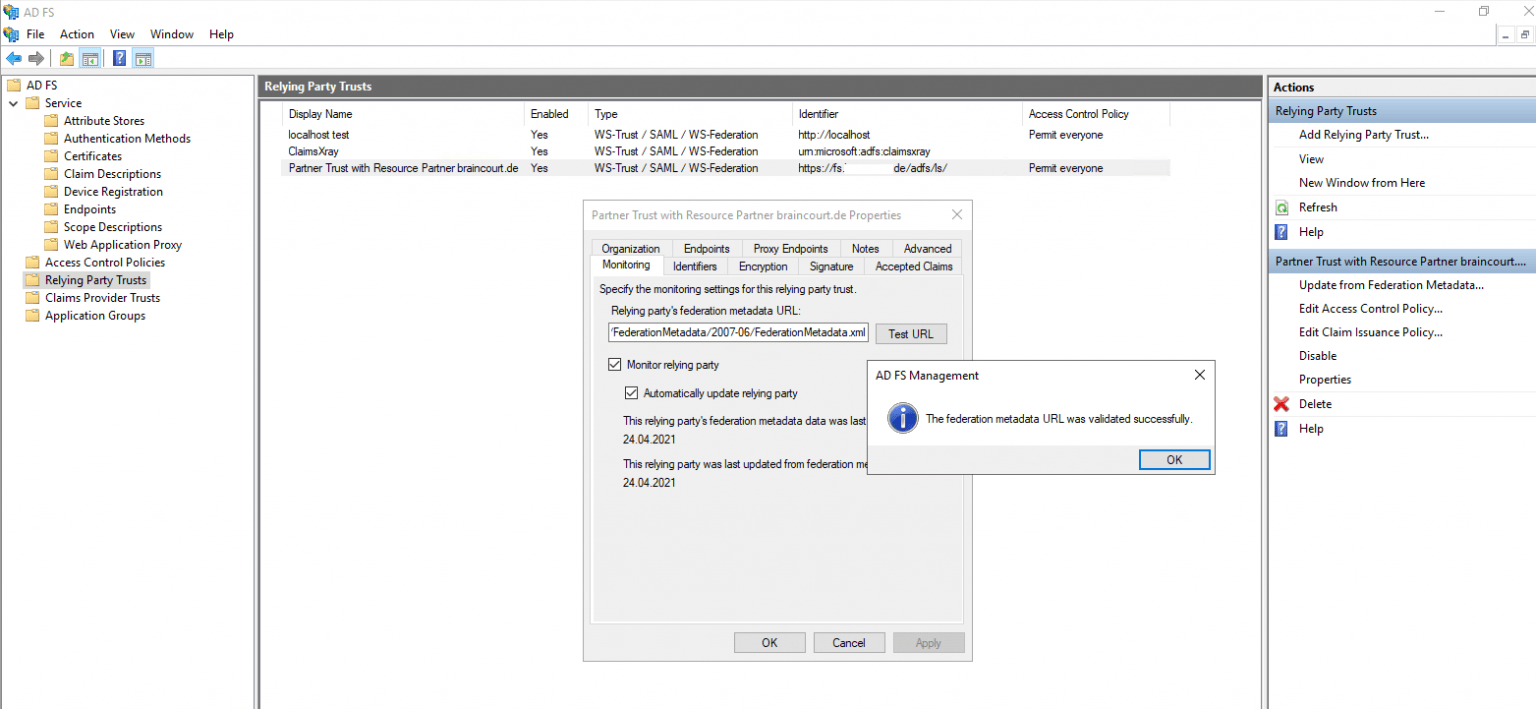Click the blue Back arrow in toolbar
Viewport: 1536px width, 709px height.
click(14, 59)
